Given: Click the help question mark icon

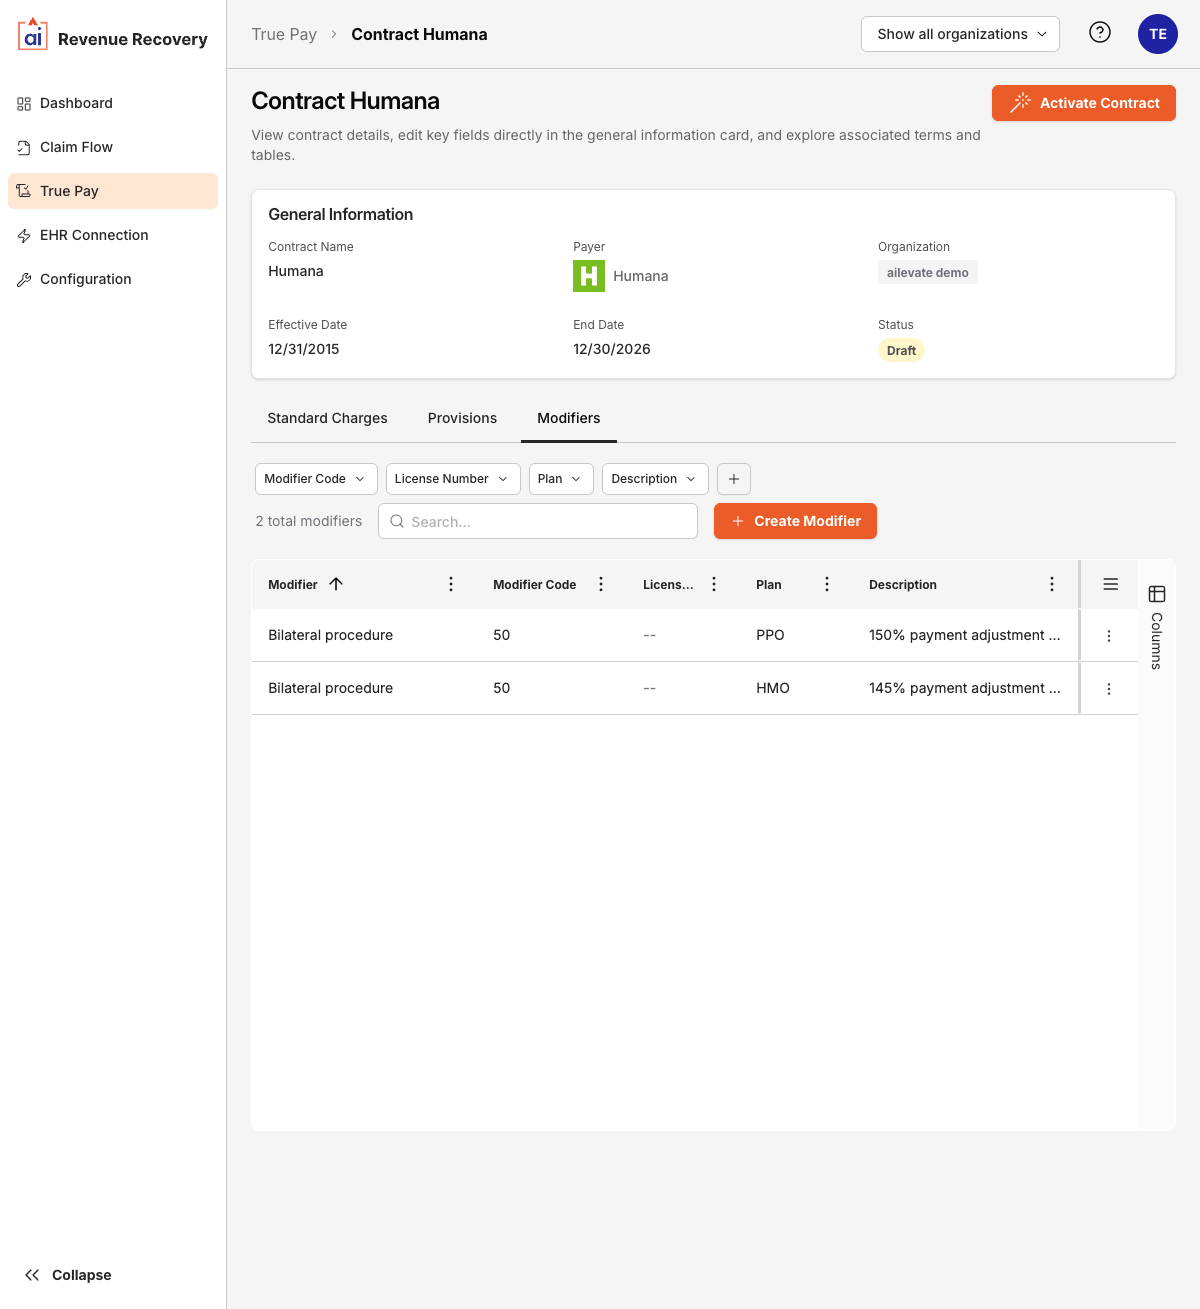Looking at the screenshot, I should [x=1099, y=33].
